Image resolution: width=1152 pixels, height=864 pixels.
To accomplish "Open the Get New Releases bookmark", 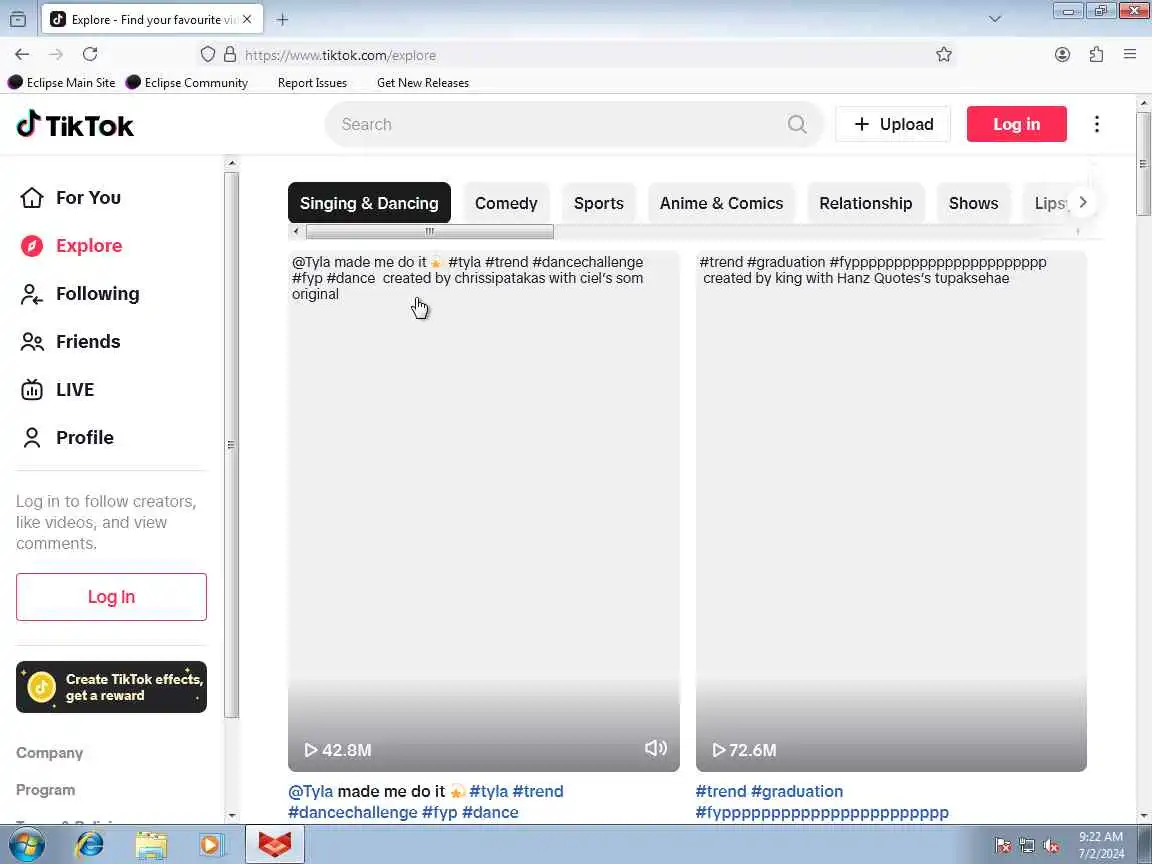I will [422, 82].
